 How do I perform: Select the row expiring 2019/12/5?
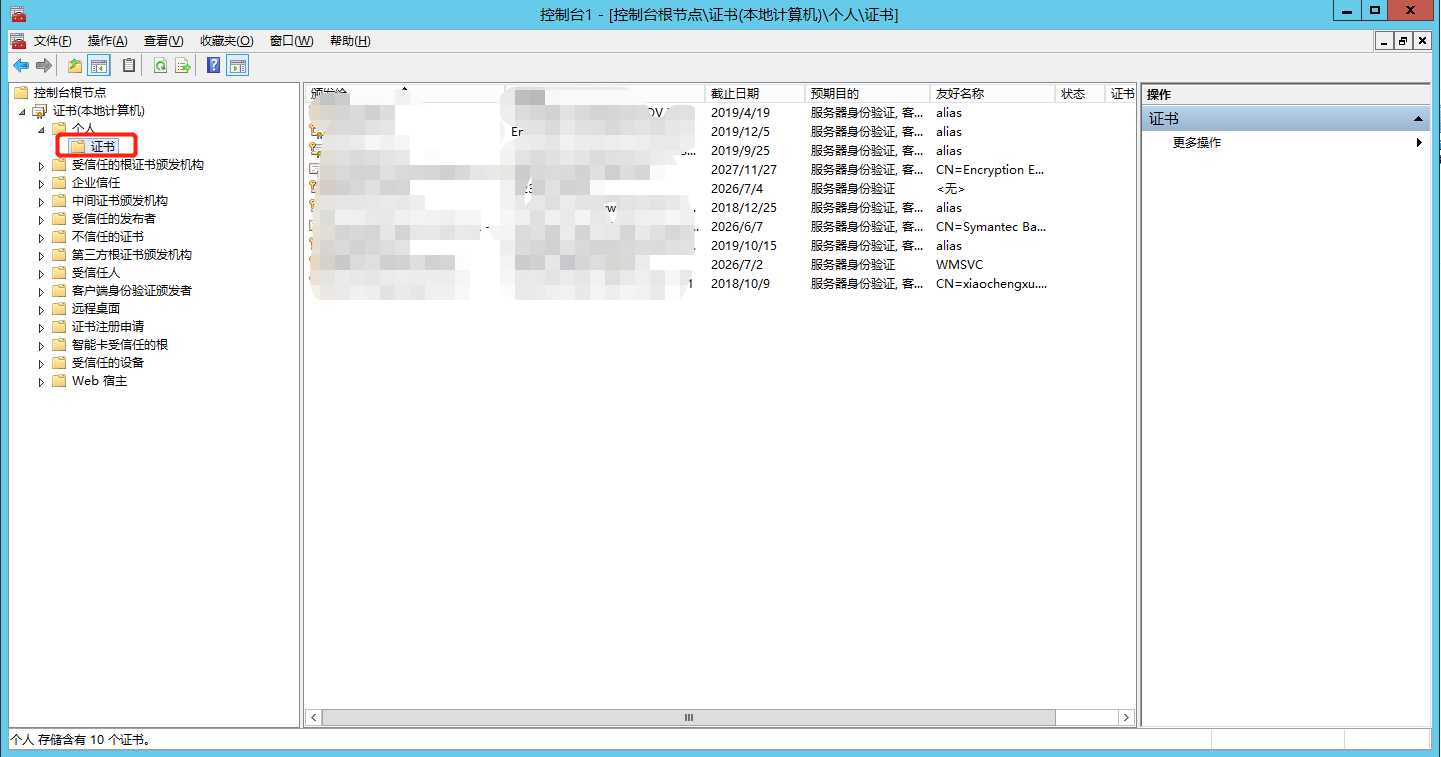pos(719,132)
